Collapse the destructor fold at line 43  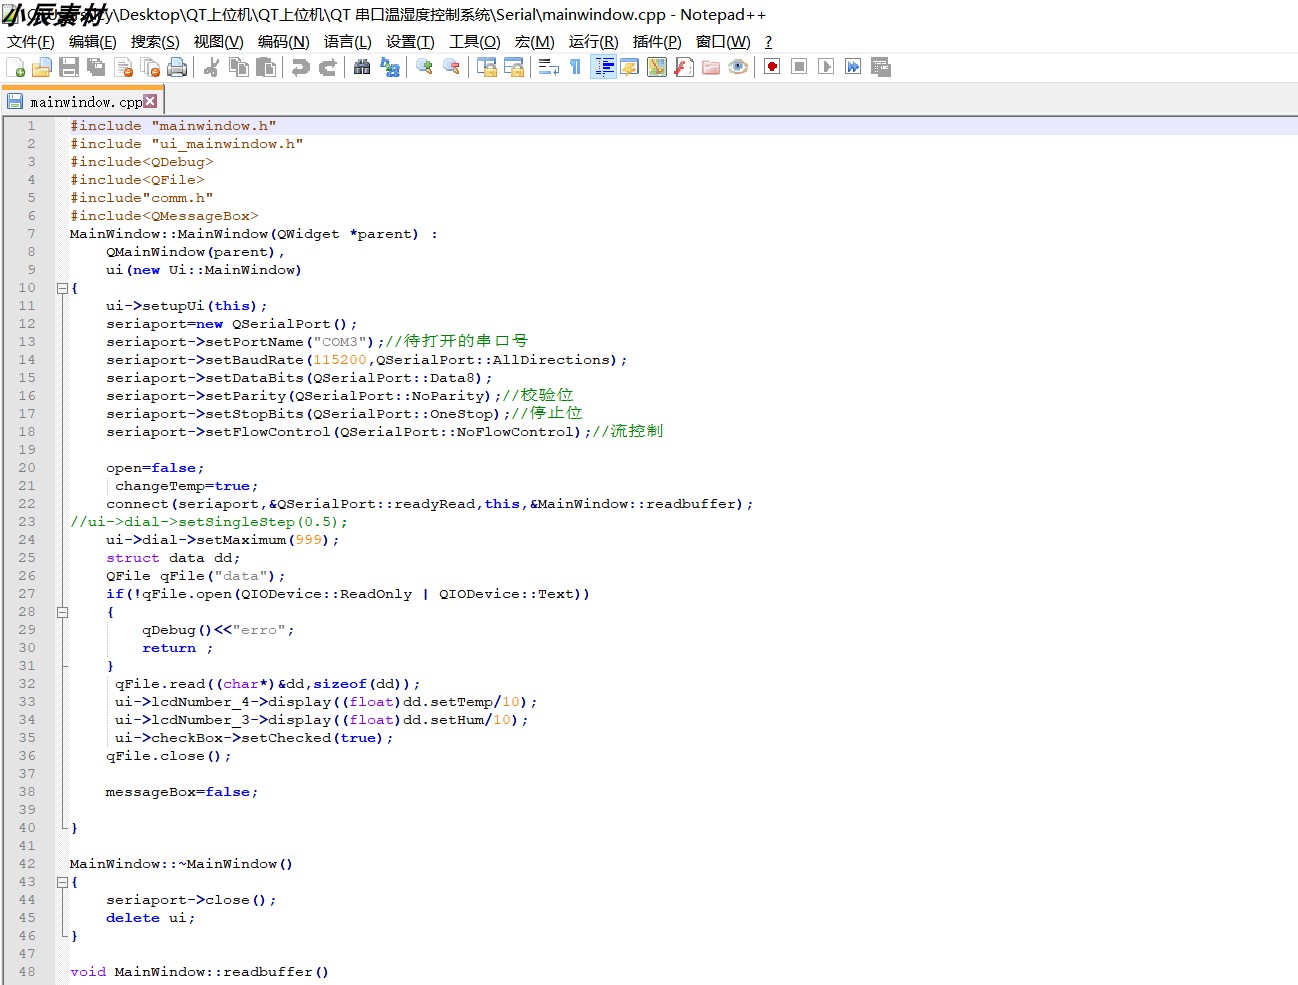point(62,882)
